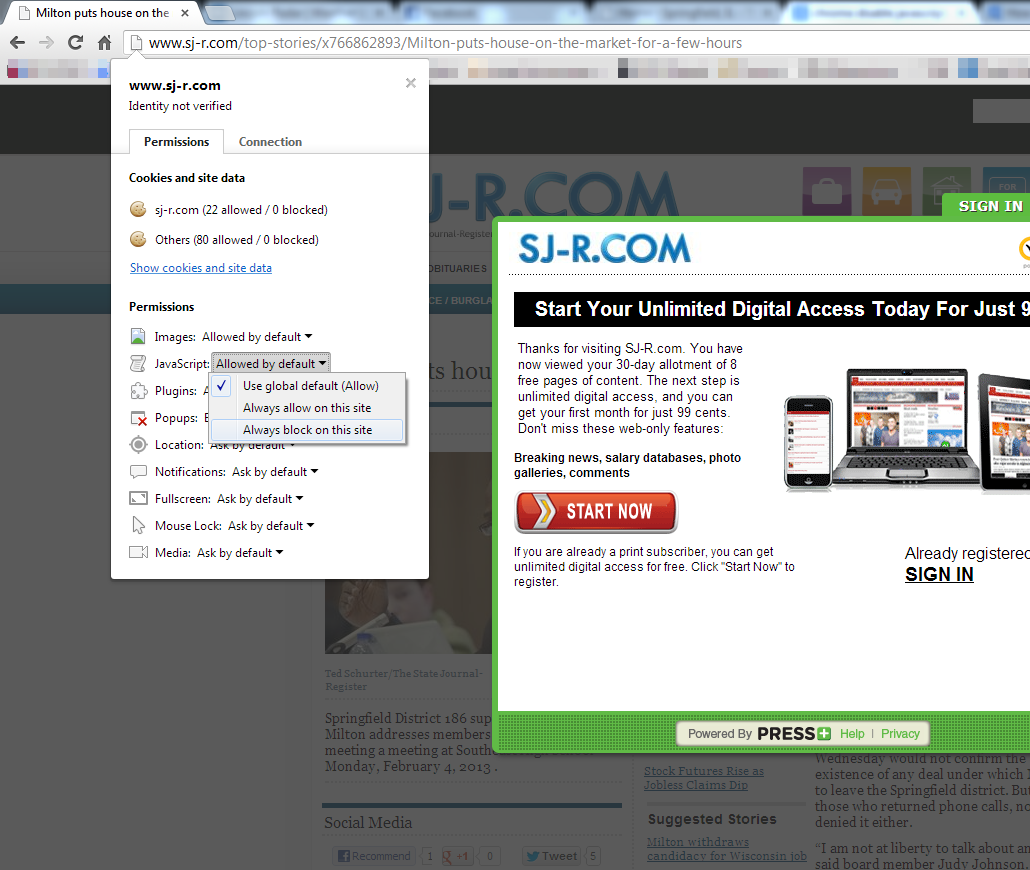
Task: Click sj-r.com (22 allowed / 0 blocked) text
Action: coord(241,210)
